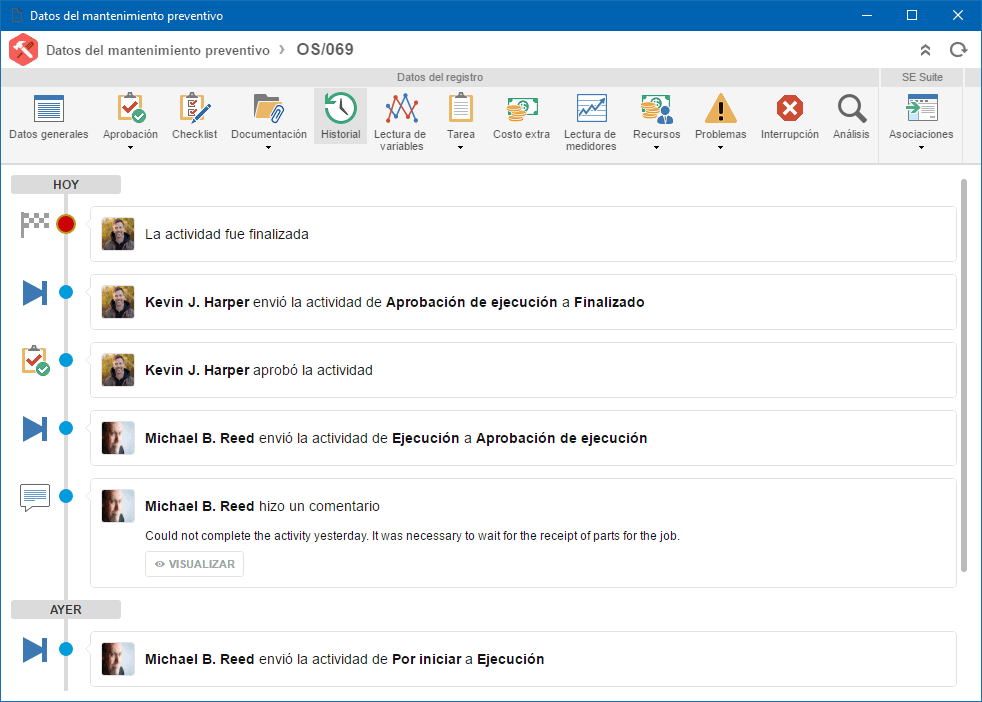Click the text La actividad fue finalizada
The image size is (982, 702).
(x=227, y=234)
